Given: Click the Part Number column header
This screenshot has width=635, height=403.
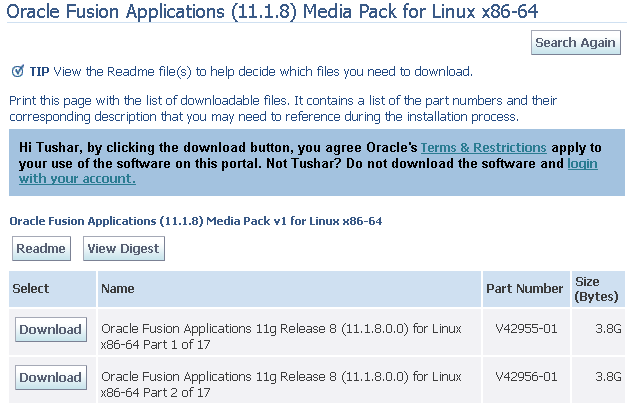Looking at the screenshot, I should 524,288.
